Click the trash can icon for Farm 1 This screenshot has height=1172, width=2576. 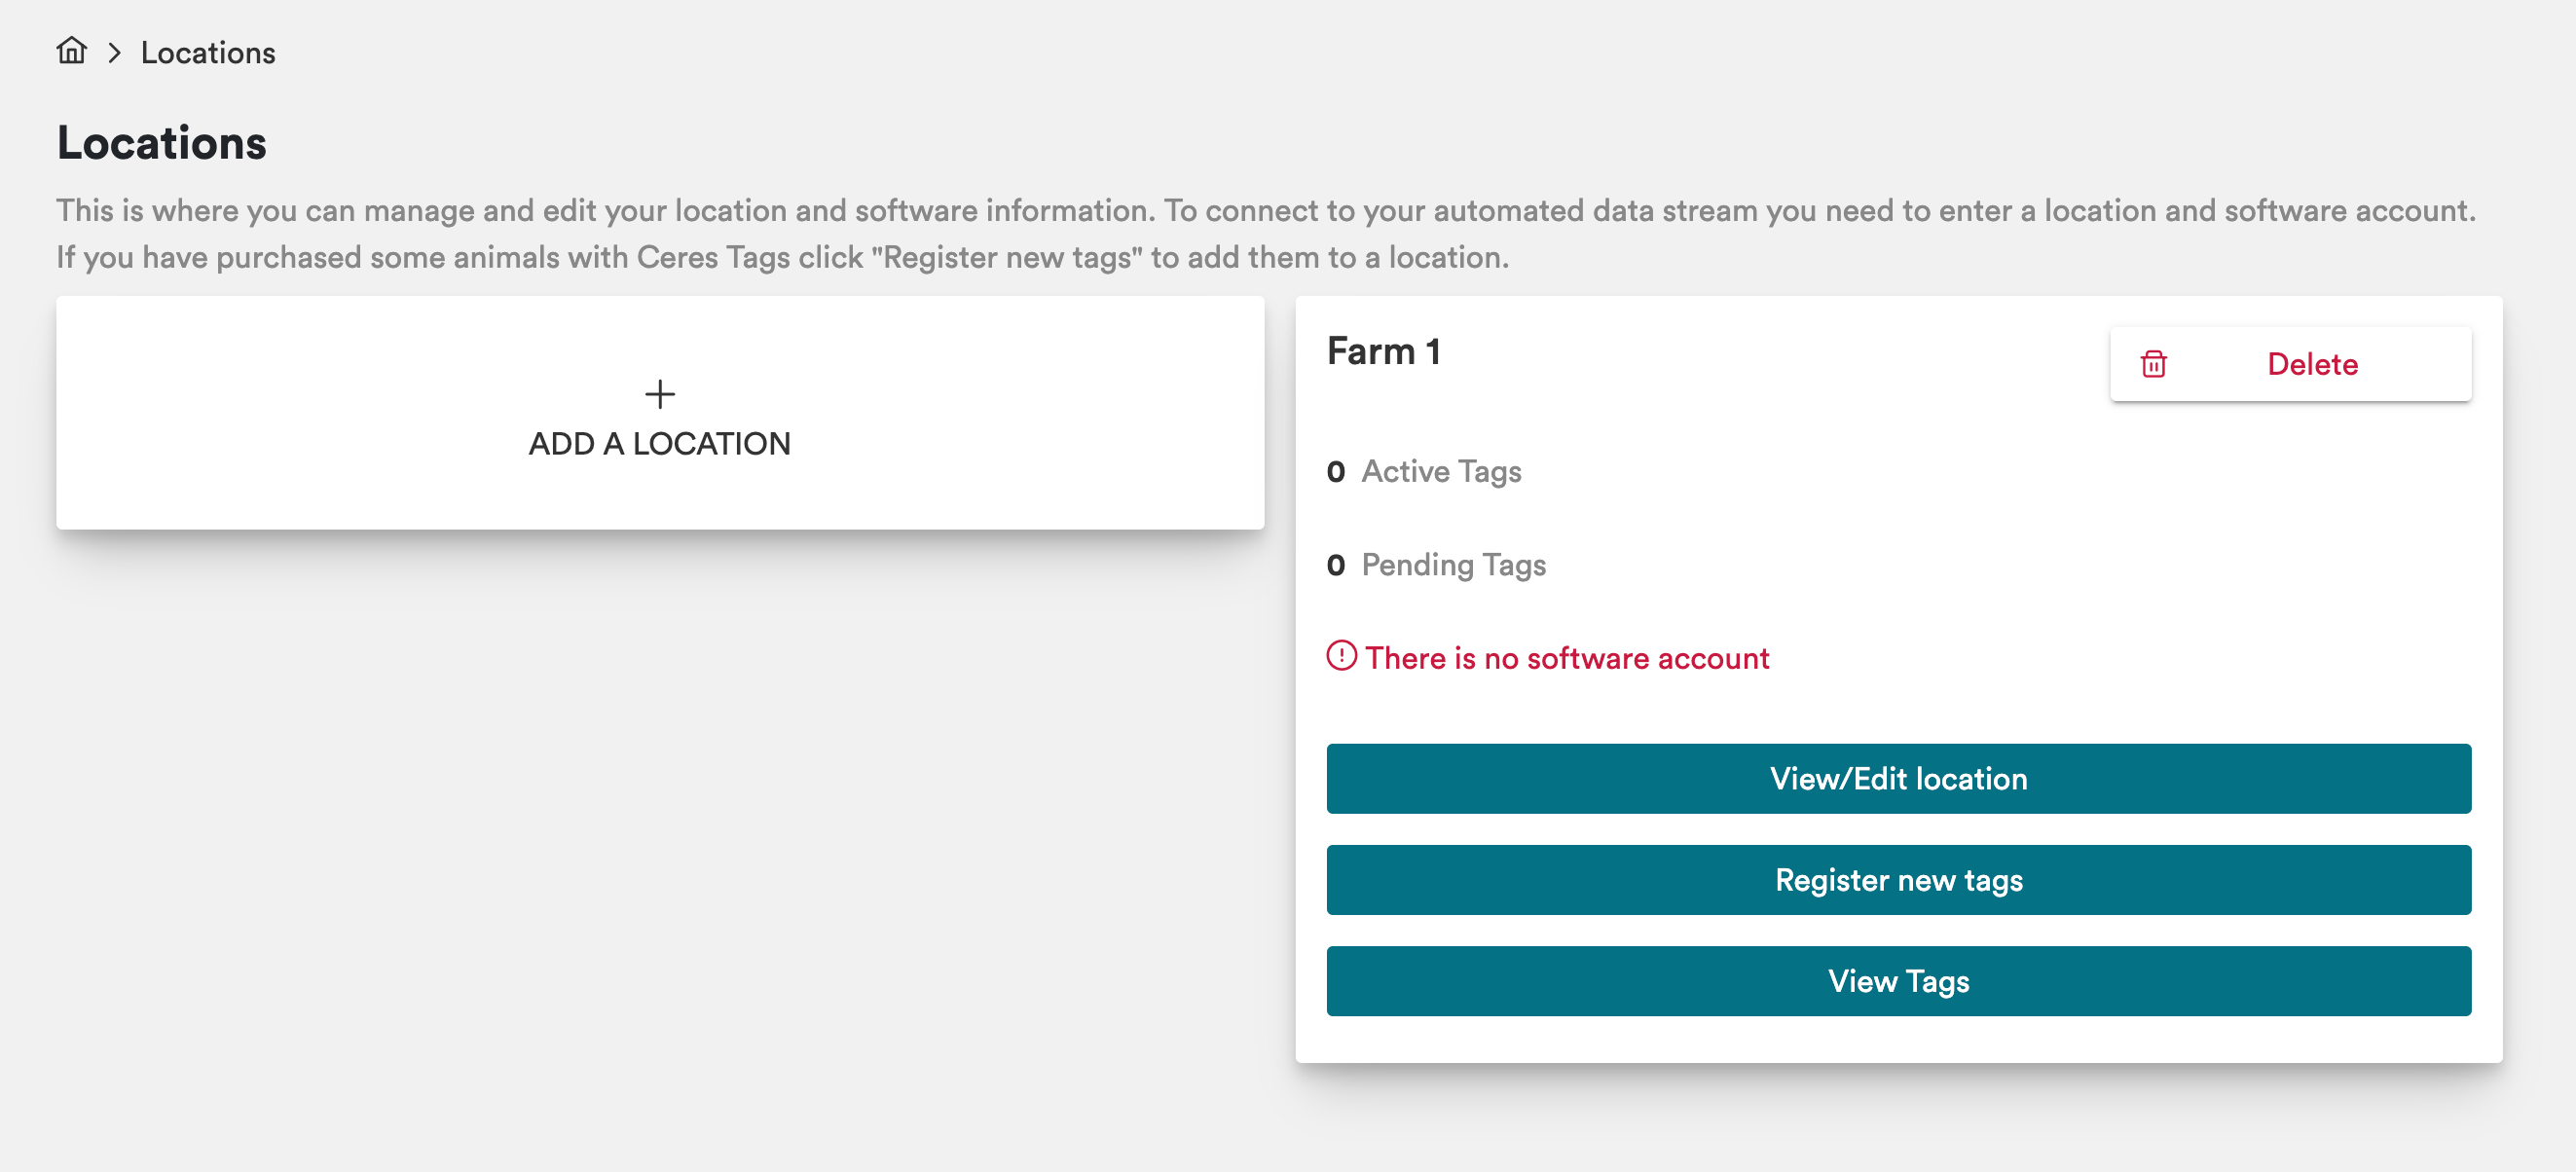2153,364
